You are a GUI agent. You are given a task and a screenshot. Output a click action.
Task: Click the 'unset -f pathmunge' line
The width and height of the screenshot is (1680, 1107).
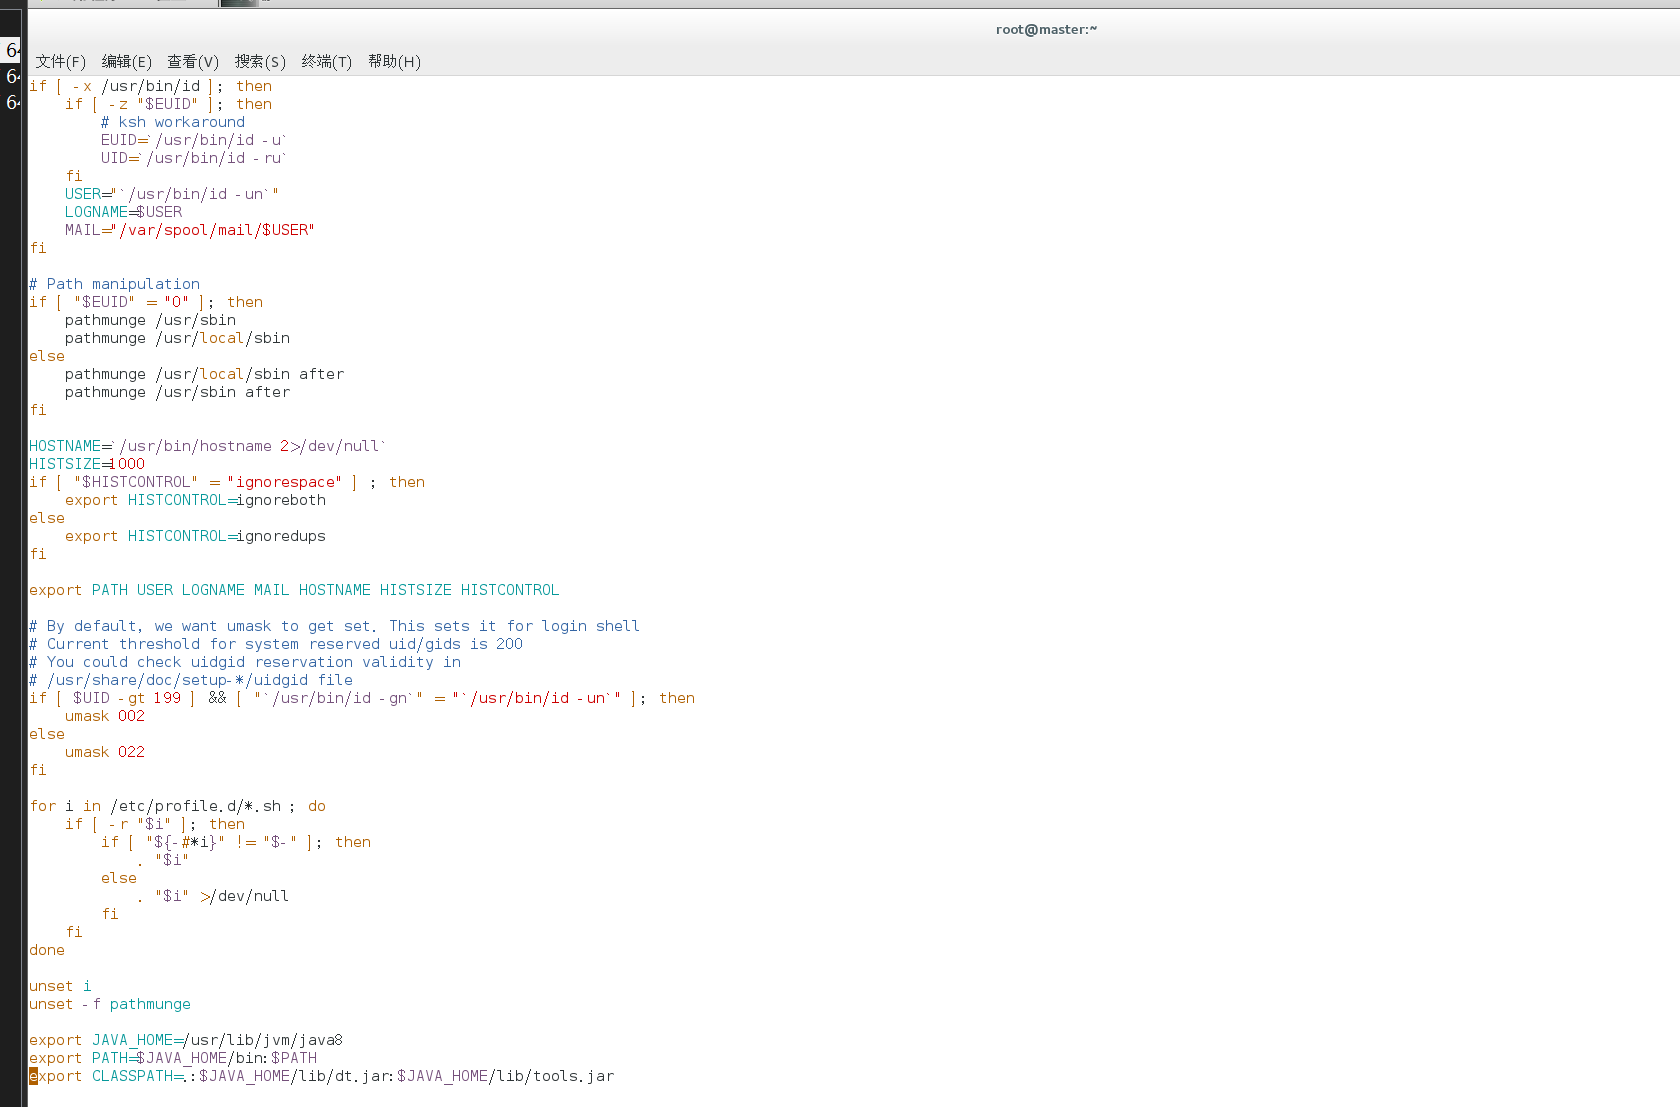[x=110, y=1004]
